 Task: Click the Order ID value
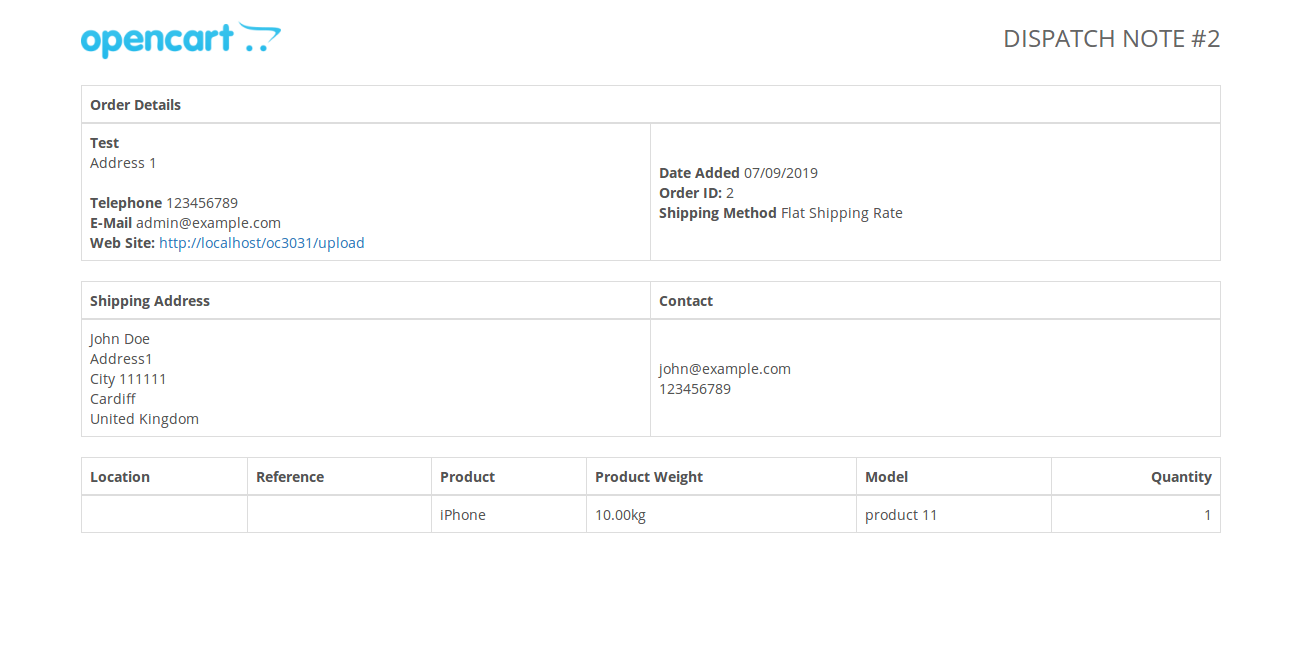pos(730,193)
